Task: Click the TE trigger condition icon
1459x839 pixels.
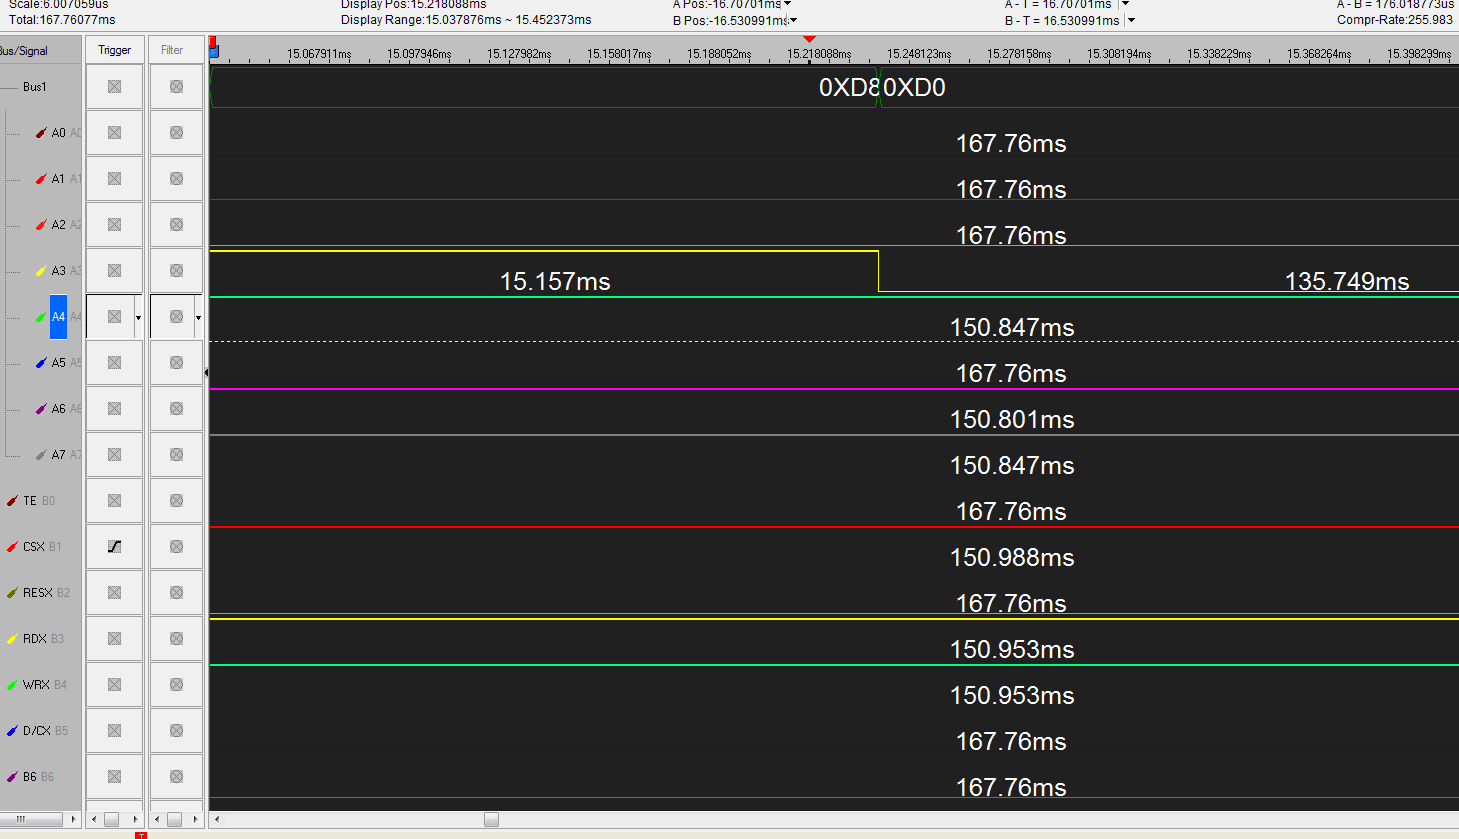Action: [x=114, y=501]
